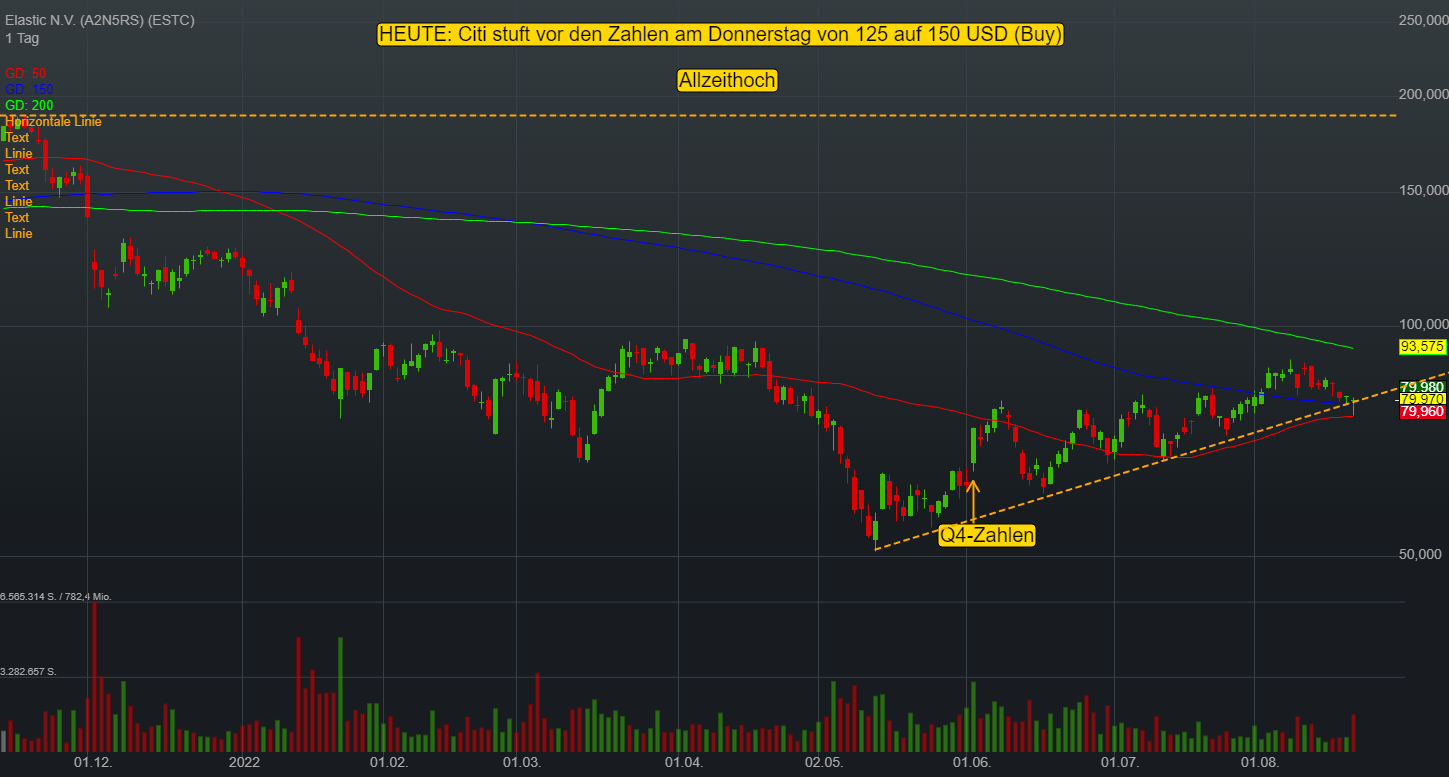Select the '1 Tag' interval label
1449x777 pixels.
click(21, 38)
